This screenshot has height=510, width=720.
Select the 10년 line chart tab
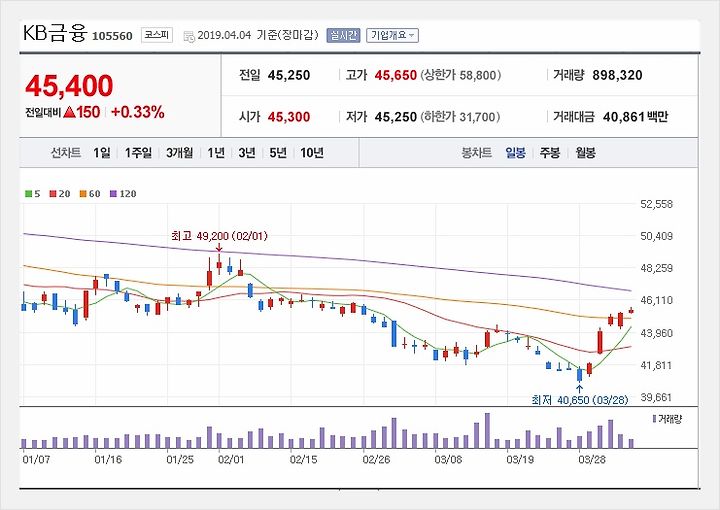(312, 153)
